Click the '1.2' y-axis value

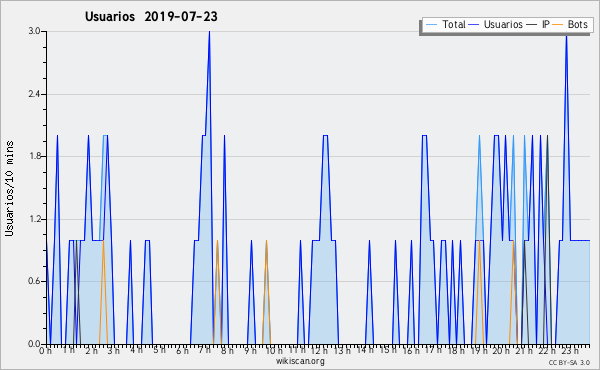(x=34, y=219)
